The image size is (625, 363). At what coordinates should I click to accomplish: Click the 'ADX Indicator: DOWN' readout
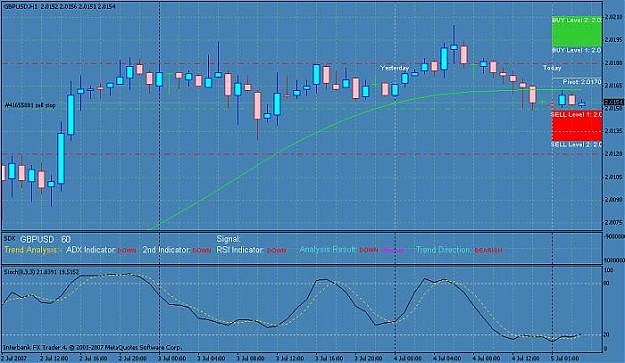tap(101, 250)
